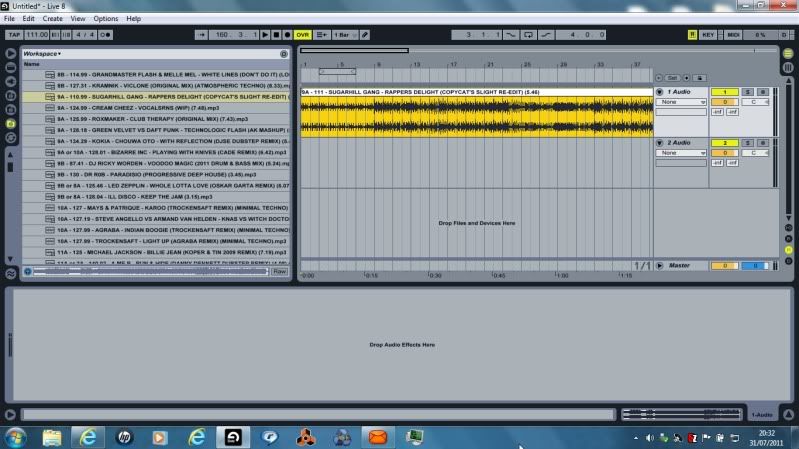Image resolution: width=799 pixels, height=449 pixels.
Task: Solo the 1 Audio track
Action: coord(749,92)
